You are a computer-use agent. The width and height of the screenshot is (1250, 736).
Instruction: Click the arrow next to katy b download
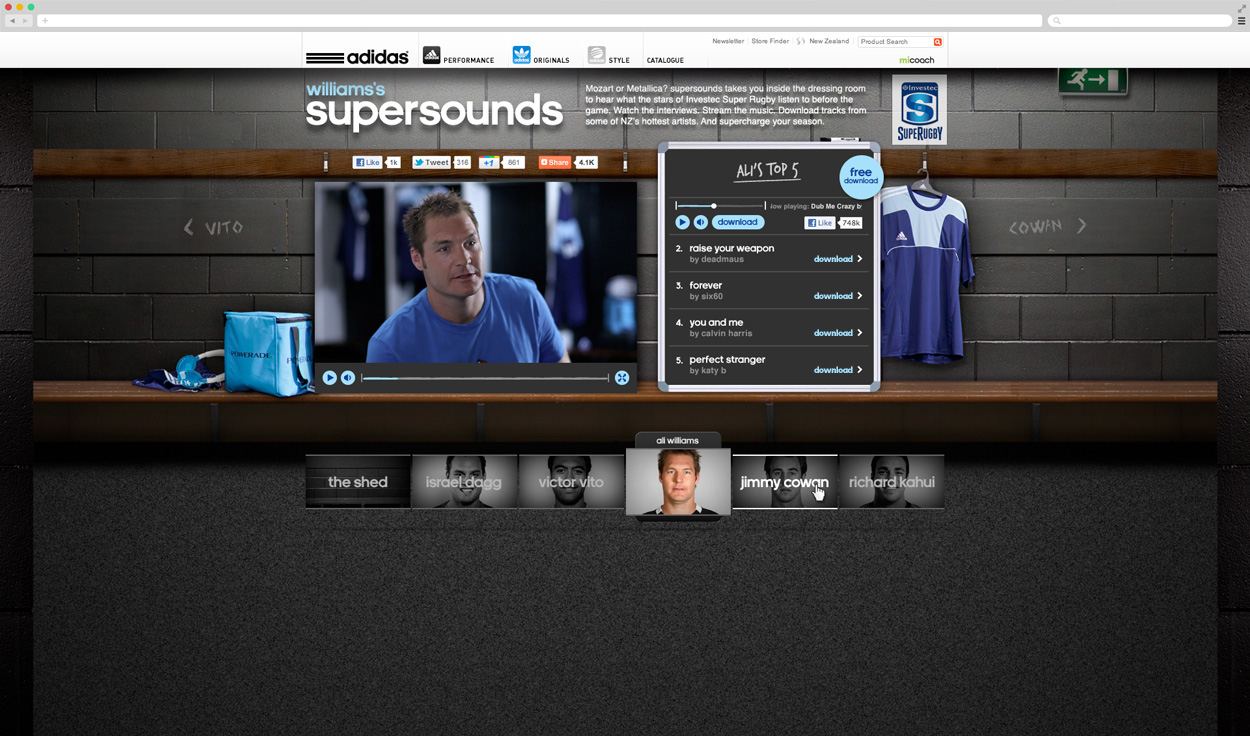click(859, 370)
